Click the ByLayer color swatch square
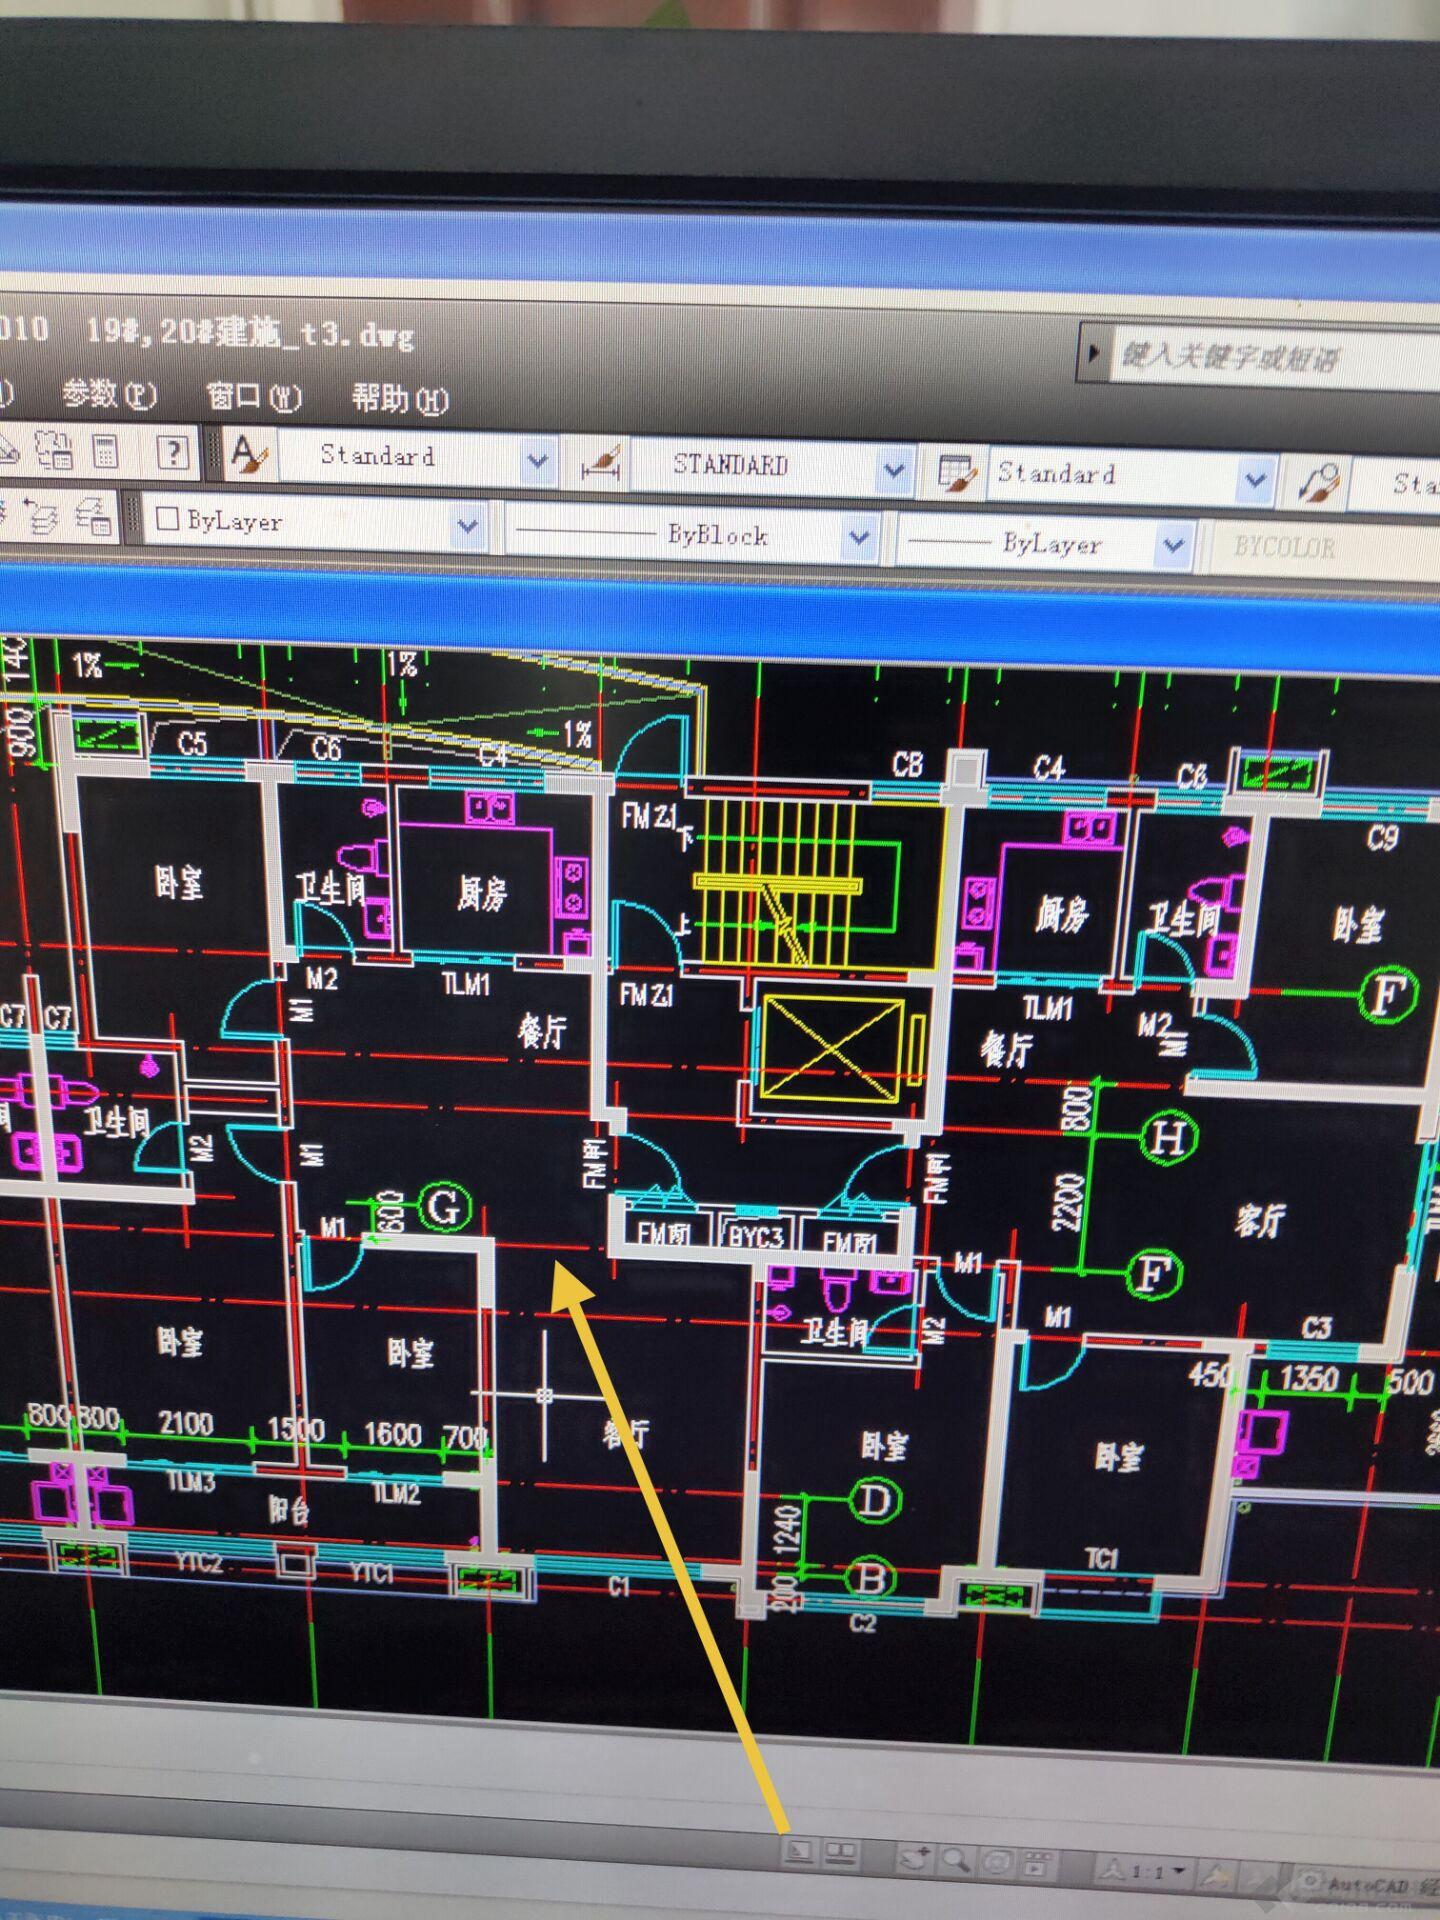Image resolution: width=1440 pixels, height=1920 pixels. [x=167, y=519]
